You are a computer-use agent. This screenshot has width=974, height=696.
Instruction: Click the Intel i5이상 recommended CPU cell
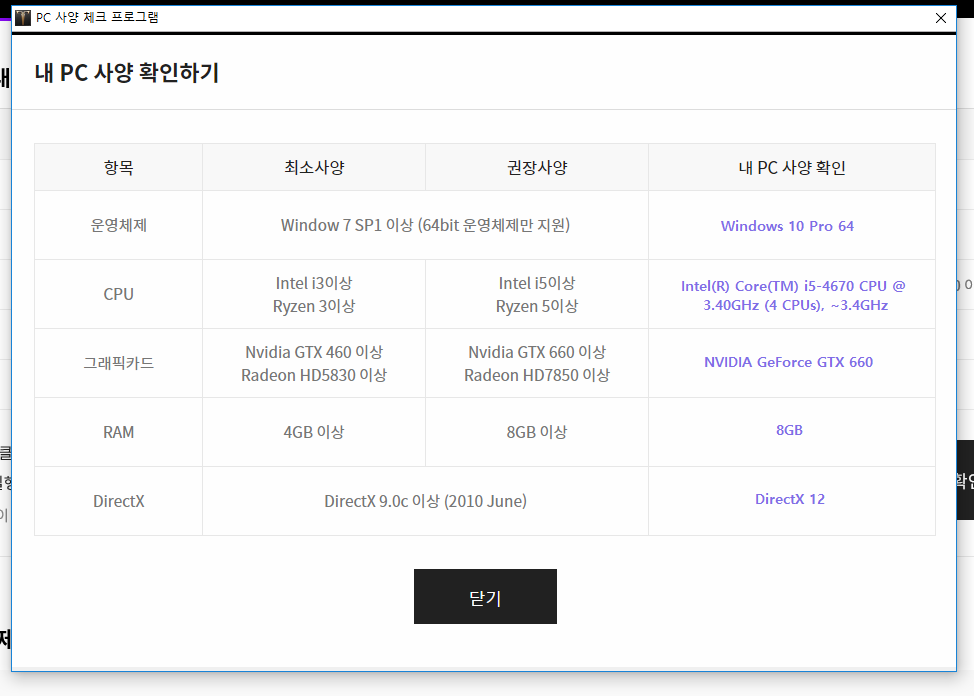(537, 284)
